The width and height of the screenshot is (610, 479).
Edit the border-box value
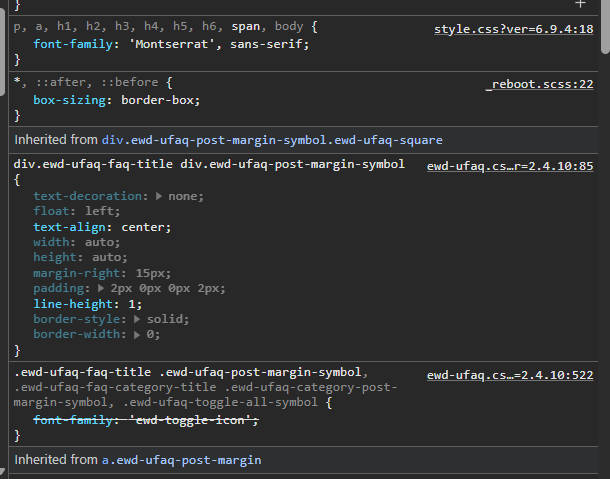point(158,100)
